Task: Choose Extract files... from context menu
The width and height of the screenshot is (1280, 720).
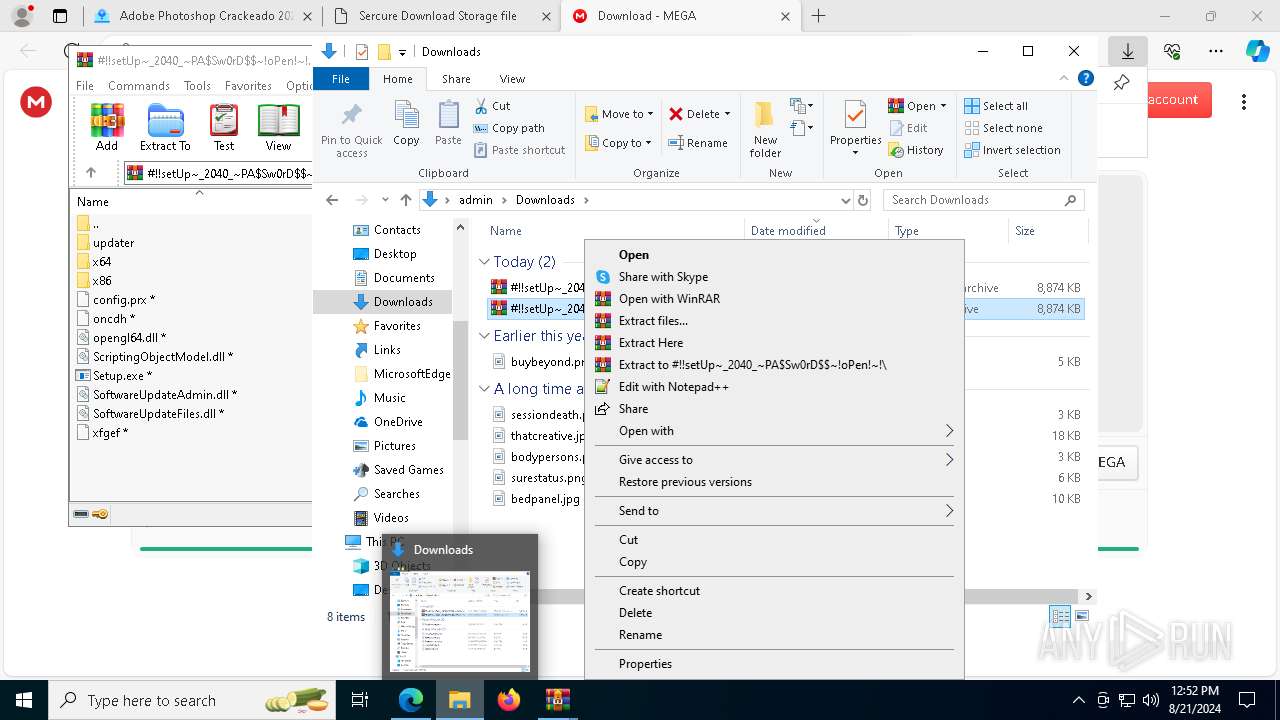Action: point(773,321)
